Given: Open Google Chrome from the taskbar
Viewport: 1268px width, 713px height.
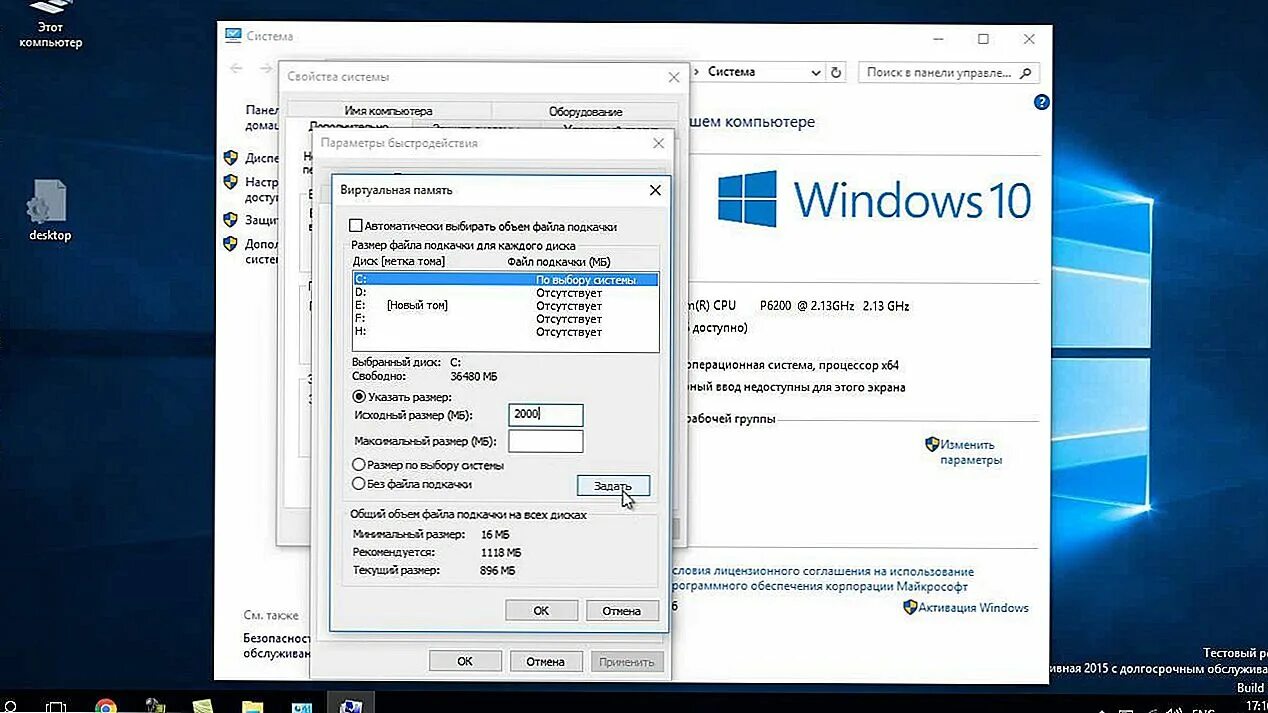Looking at the screenshot, I should (105, 705).
